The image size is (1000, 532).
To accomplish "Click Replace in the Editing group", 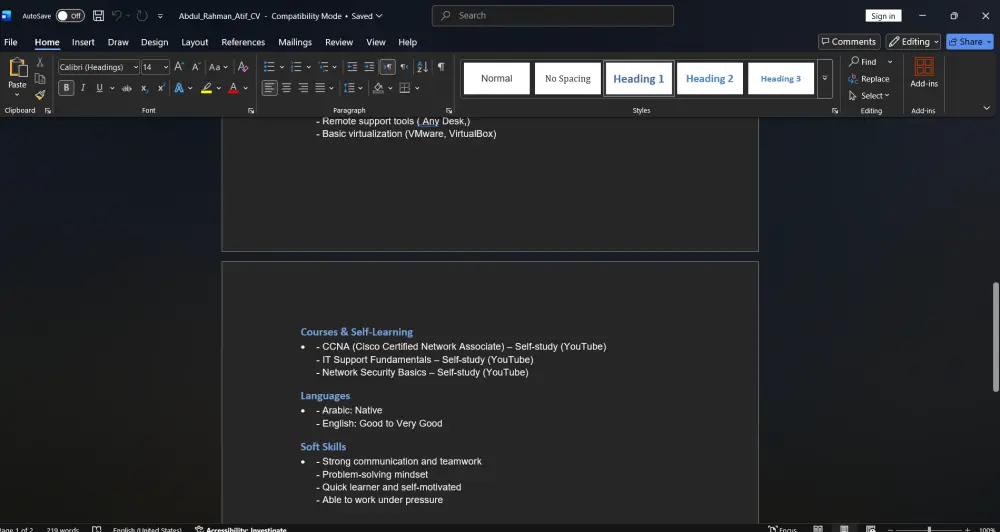I will tap(869, 79).
